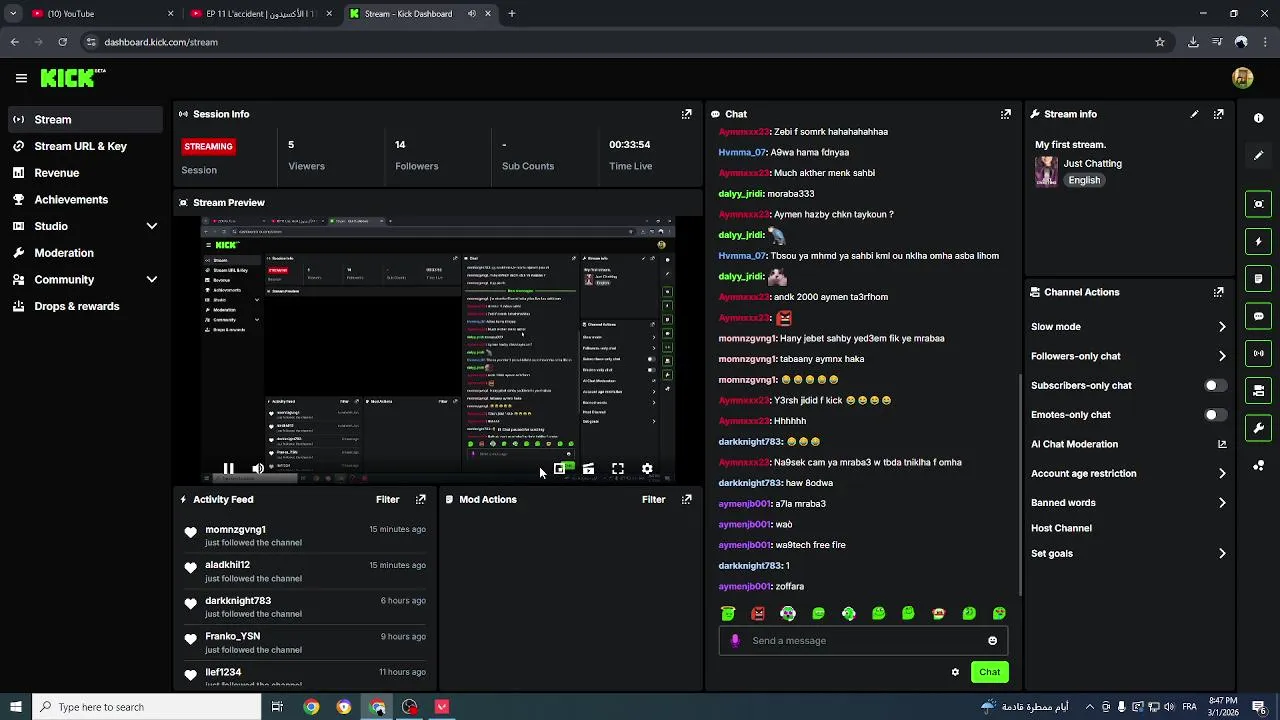Open the Mod Actions filter

coord(653,499)
